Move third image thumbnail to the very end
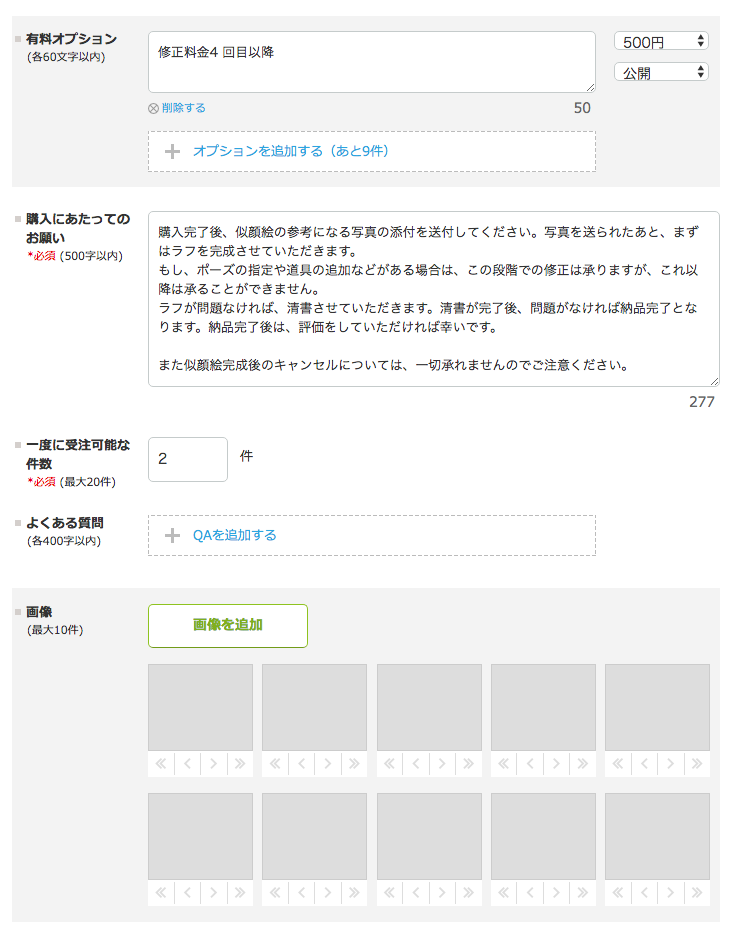Screen dimensions: 732x942 click(x=468, y=764)
